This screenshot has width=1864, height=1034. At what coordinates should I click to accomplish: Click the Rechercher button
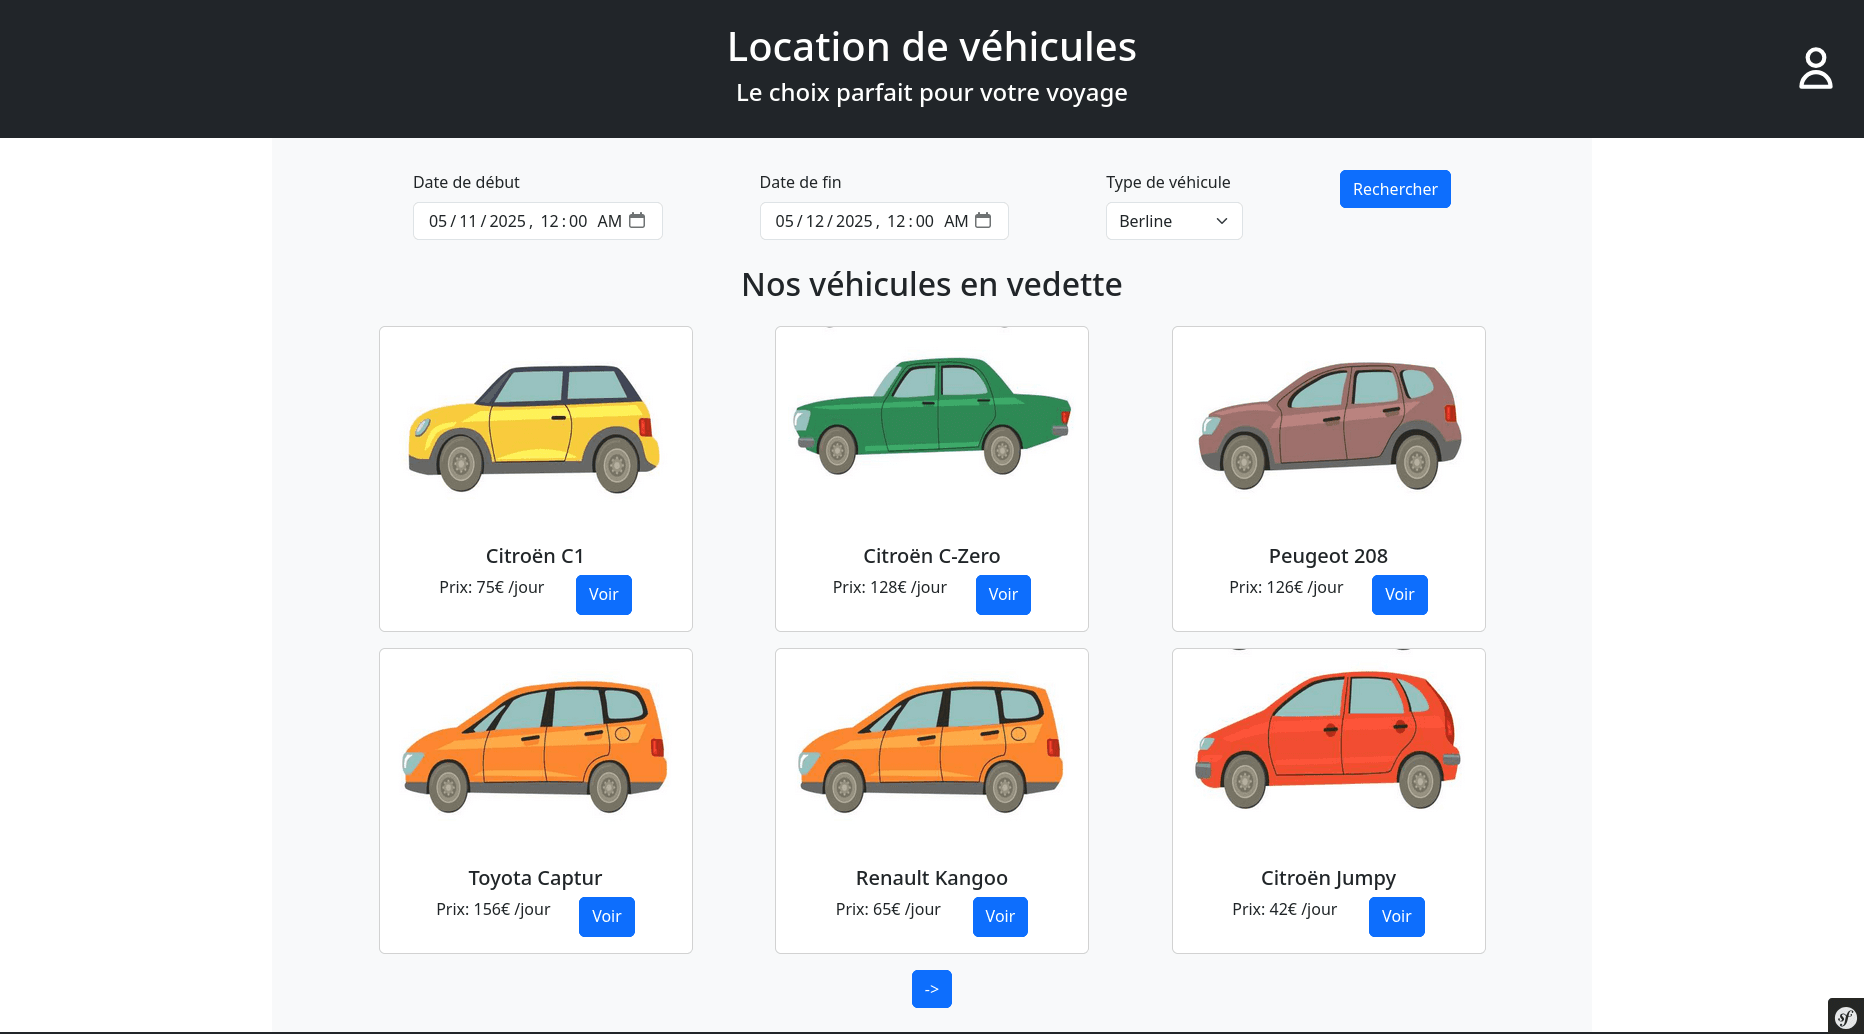[1394, 189]
